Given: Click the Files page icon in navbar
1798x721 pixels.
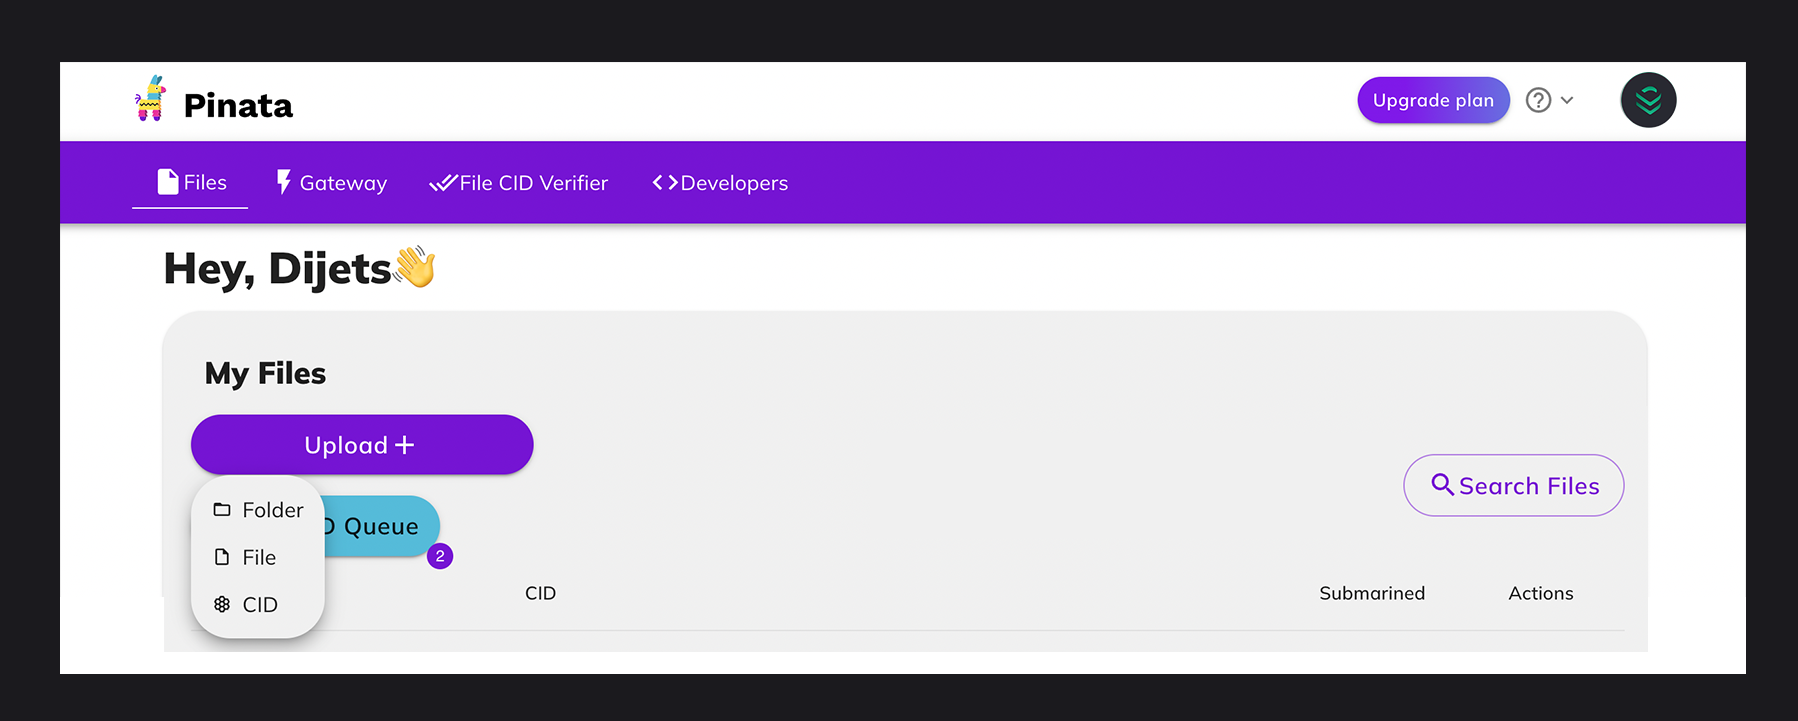Looking at the screenshot, I should pyautogui.click(x=168, y=182).
